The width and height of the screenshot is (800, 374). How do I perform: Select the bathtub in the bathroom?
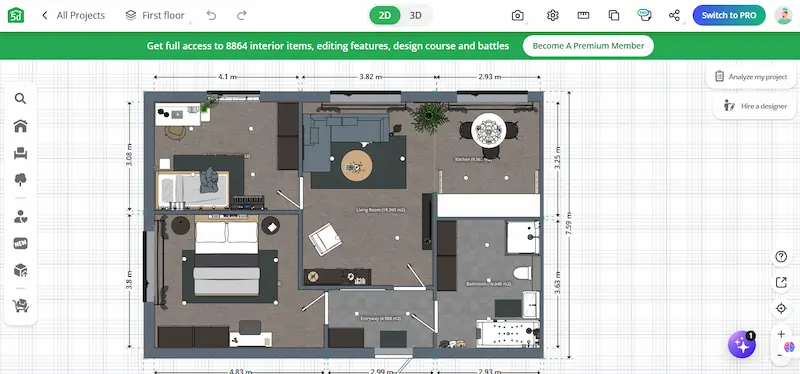[508, 334]
